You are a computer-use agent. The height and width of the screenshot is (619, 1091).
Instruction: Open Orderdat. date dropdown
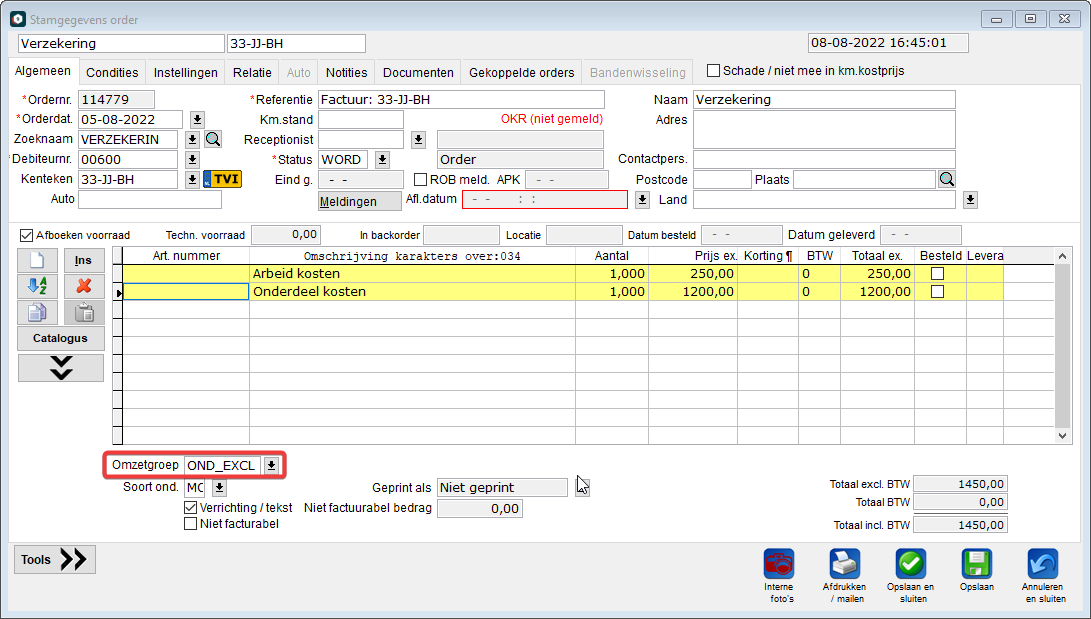coord(197,120)
